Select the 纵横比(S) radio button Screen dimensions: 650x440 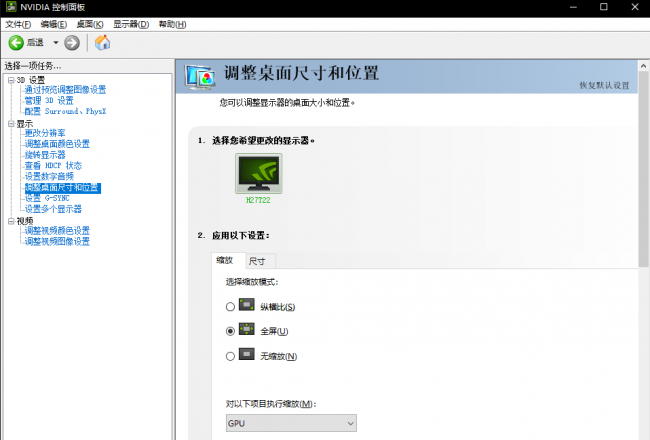click(230, 307)
